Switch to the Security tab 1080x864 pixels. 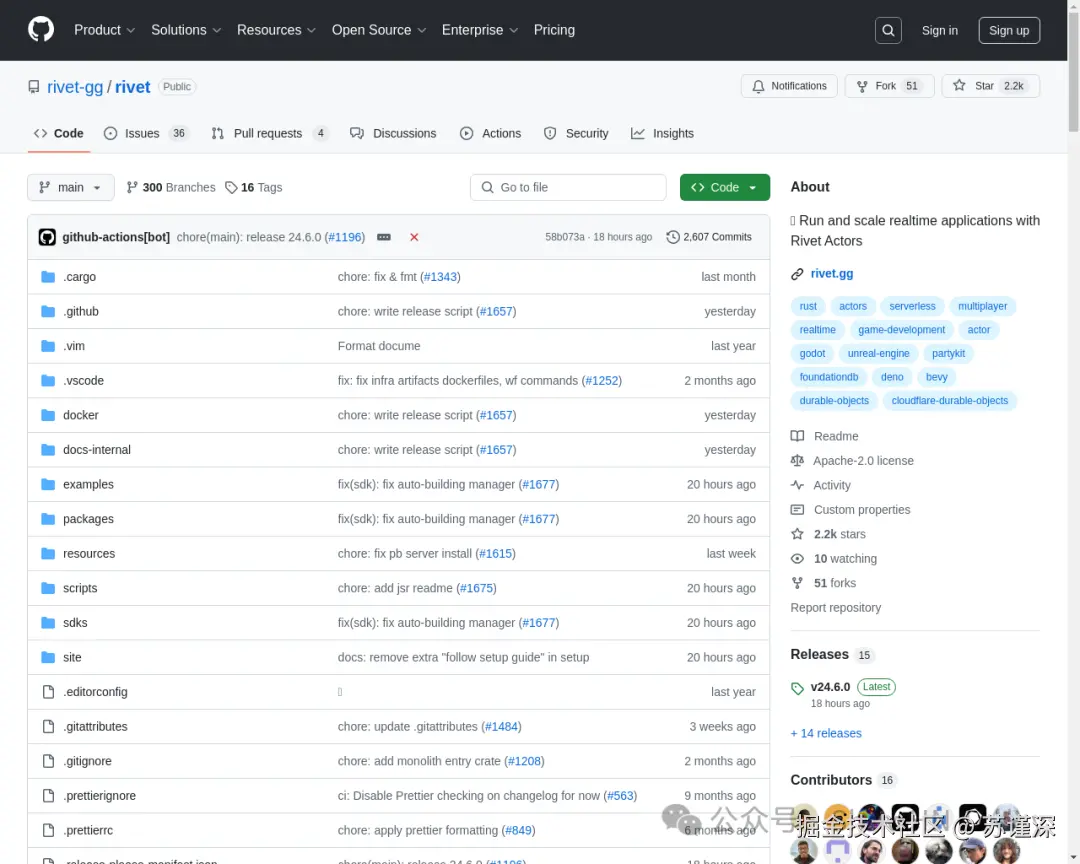point(576,134)
